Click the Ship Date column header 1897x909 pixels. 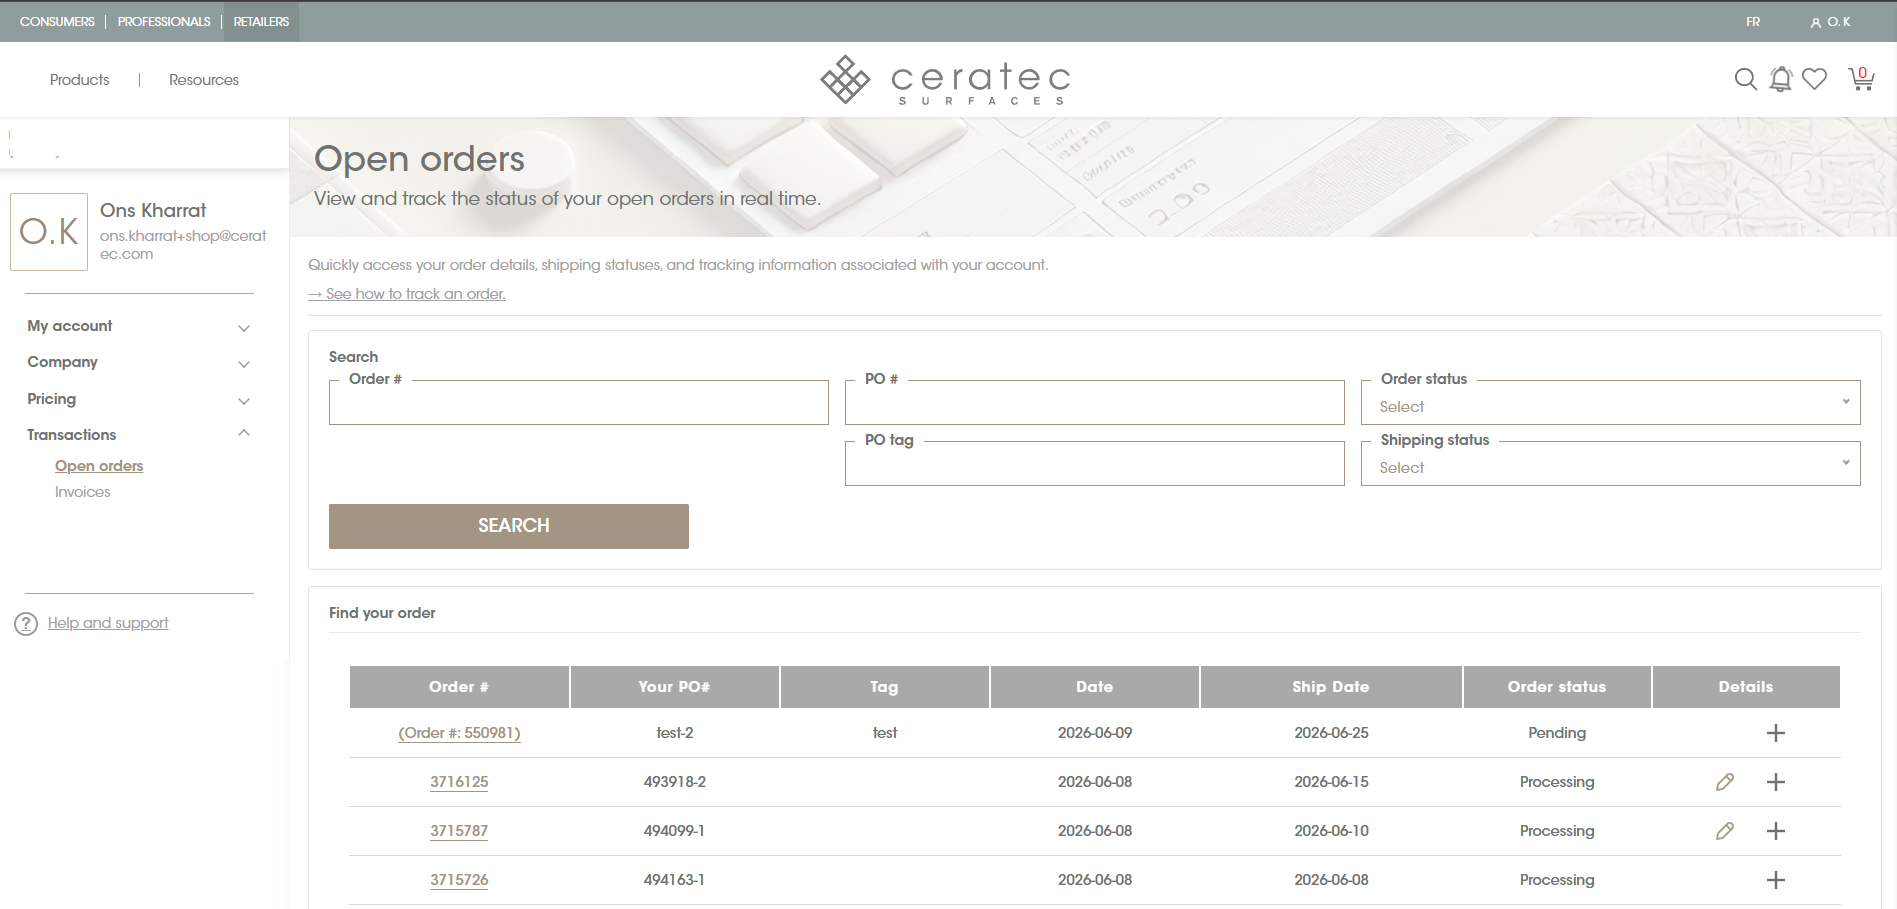click(x=1331, y=687)
